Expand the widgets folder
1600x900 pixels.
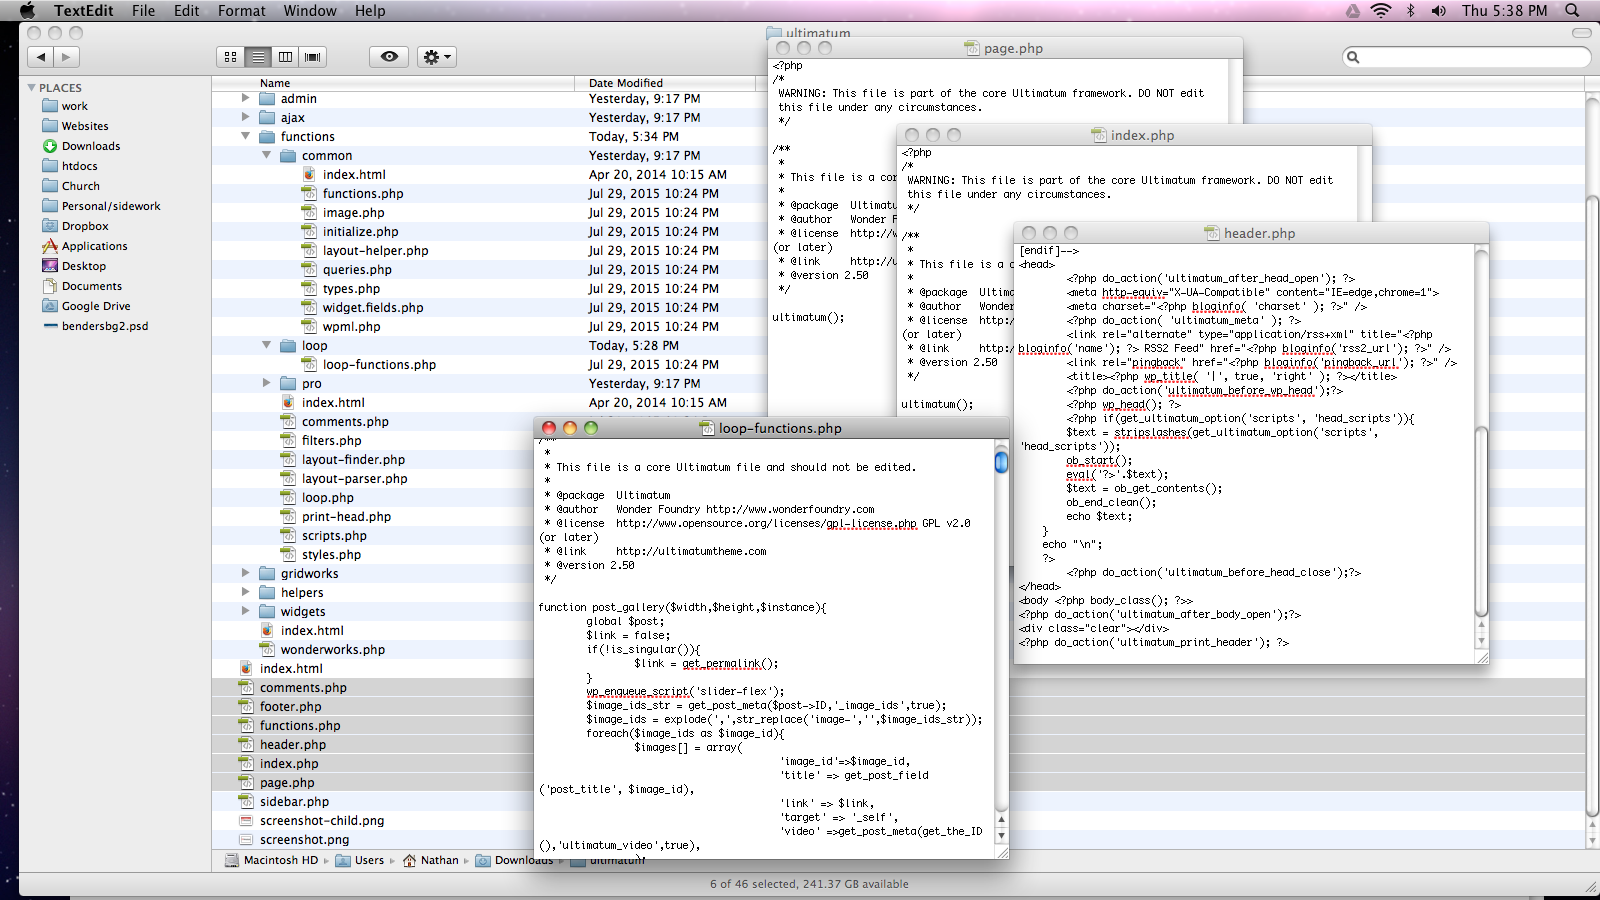tap(245, 611)
